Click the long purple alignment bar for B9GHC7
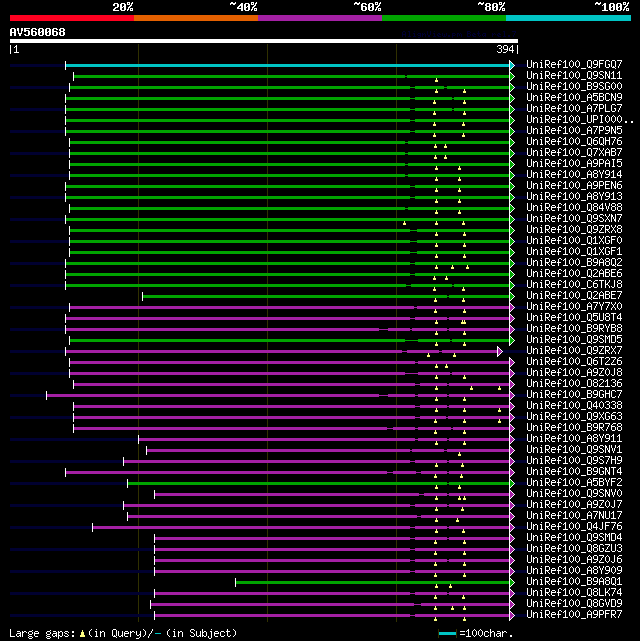The image size is (640, 641). point(278,395)
